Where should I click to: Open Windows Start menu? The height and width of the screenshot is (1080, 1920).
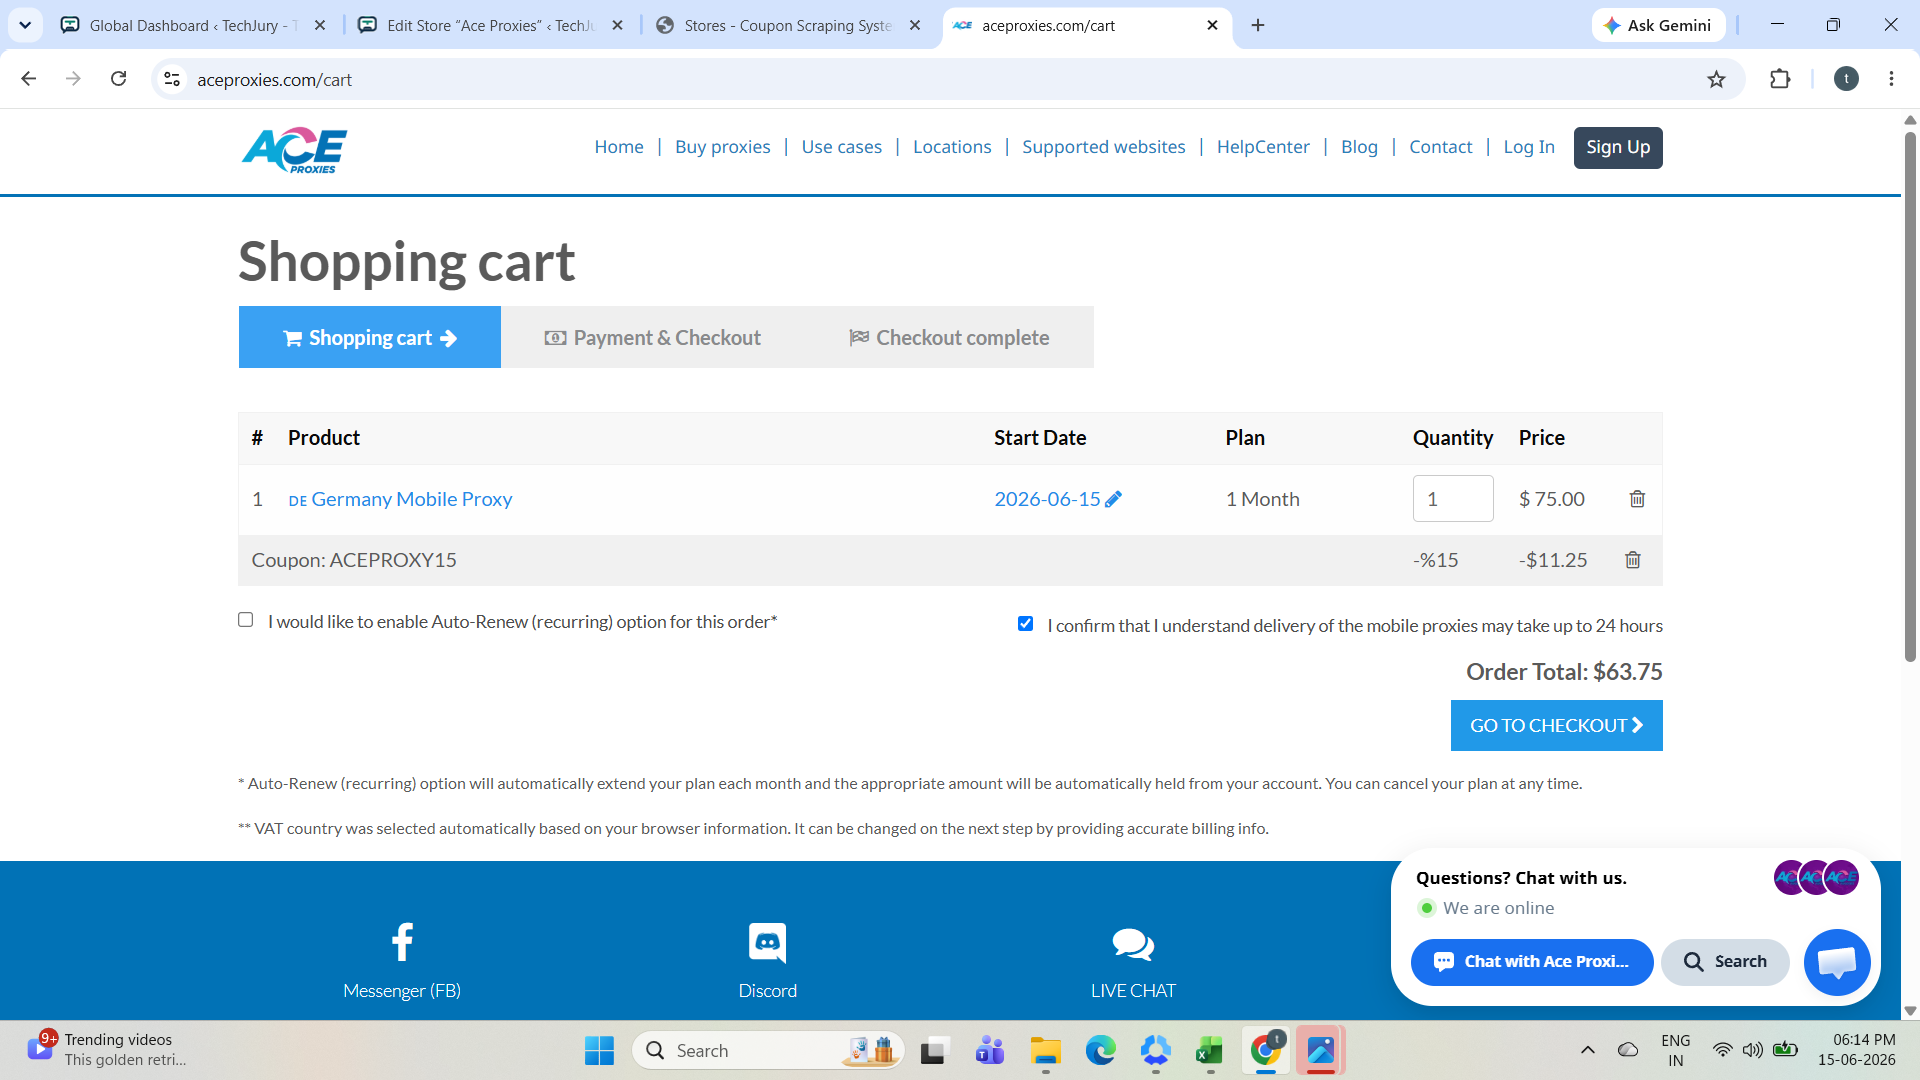(x=599, y=1050)
